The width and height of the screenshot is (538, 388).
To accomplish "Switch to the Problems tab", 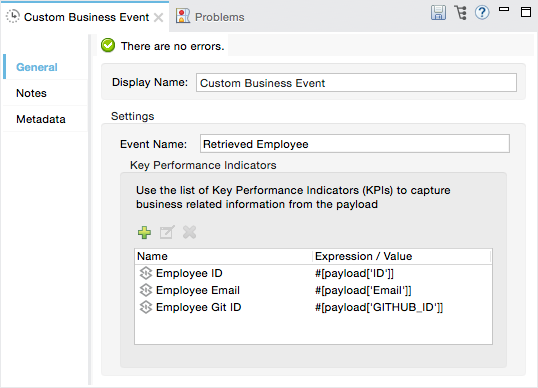I will pos(210,16).
